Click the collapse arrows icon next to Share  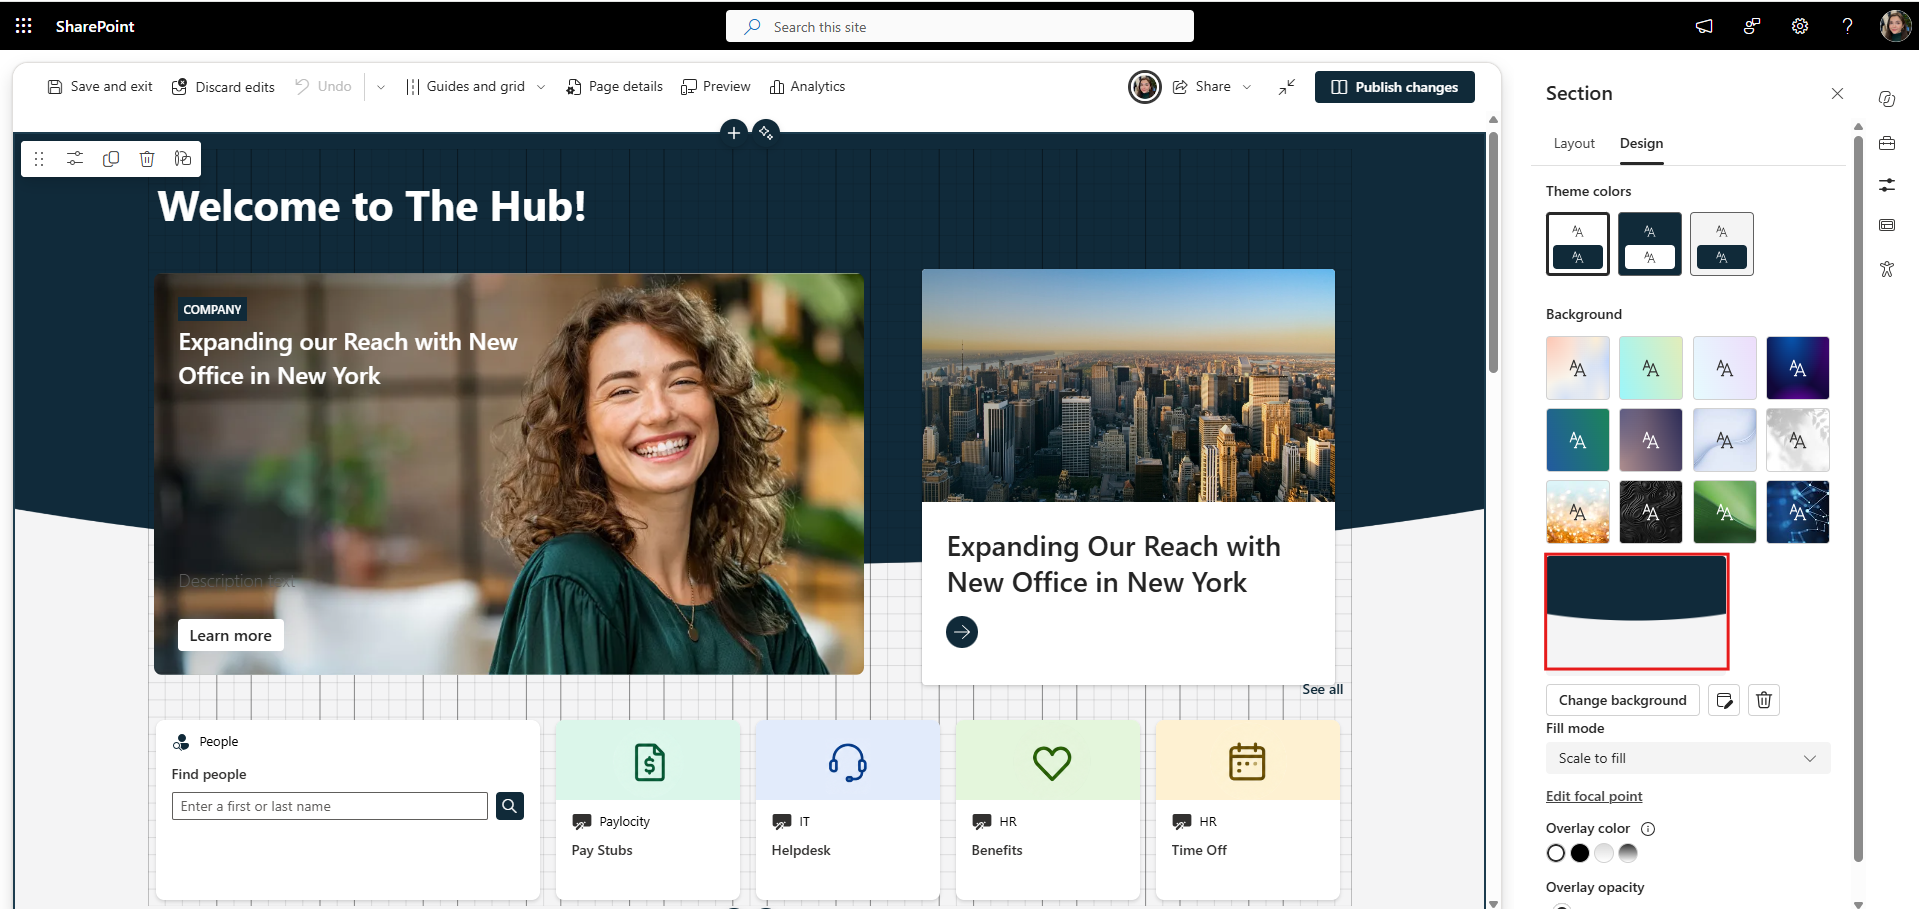click(1287, 87)
